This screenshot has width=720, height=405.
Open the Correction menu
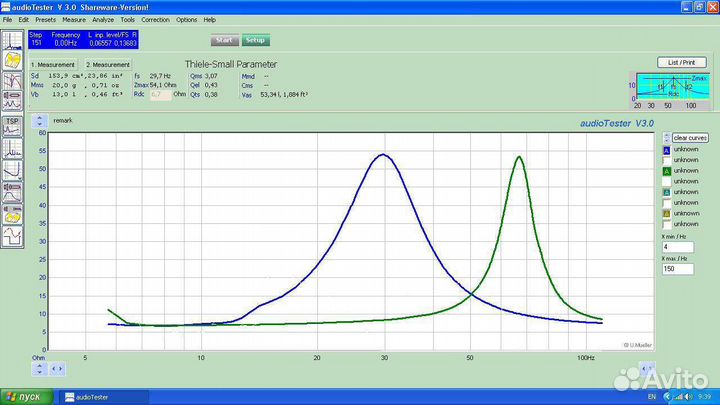[155, 20]
